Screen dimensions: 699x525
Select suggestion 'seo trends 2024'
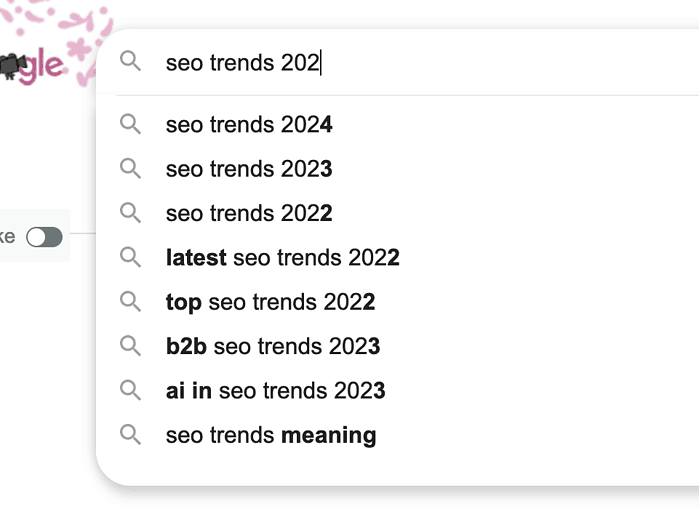click(x=249, y=125)
